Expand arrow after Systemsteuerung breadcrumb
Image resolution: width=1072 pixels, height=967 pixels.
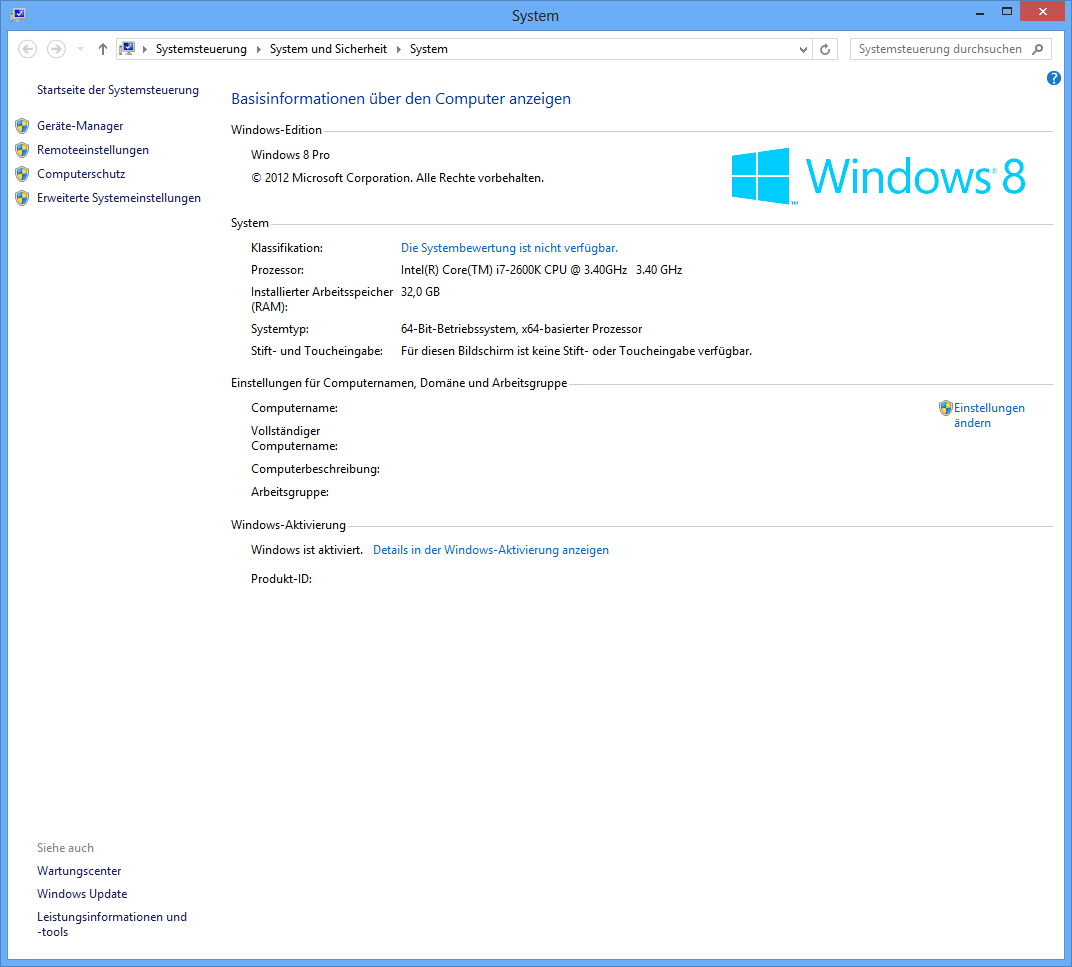(x=258, y=49)
